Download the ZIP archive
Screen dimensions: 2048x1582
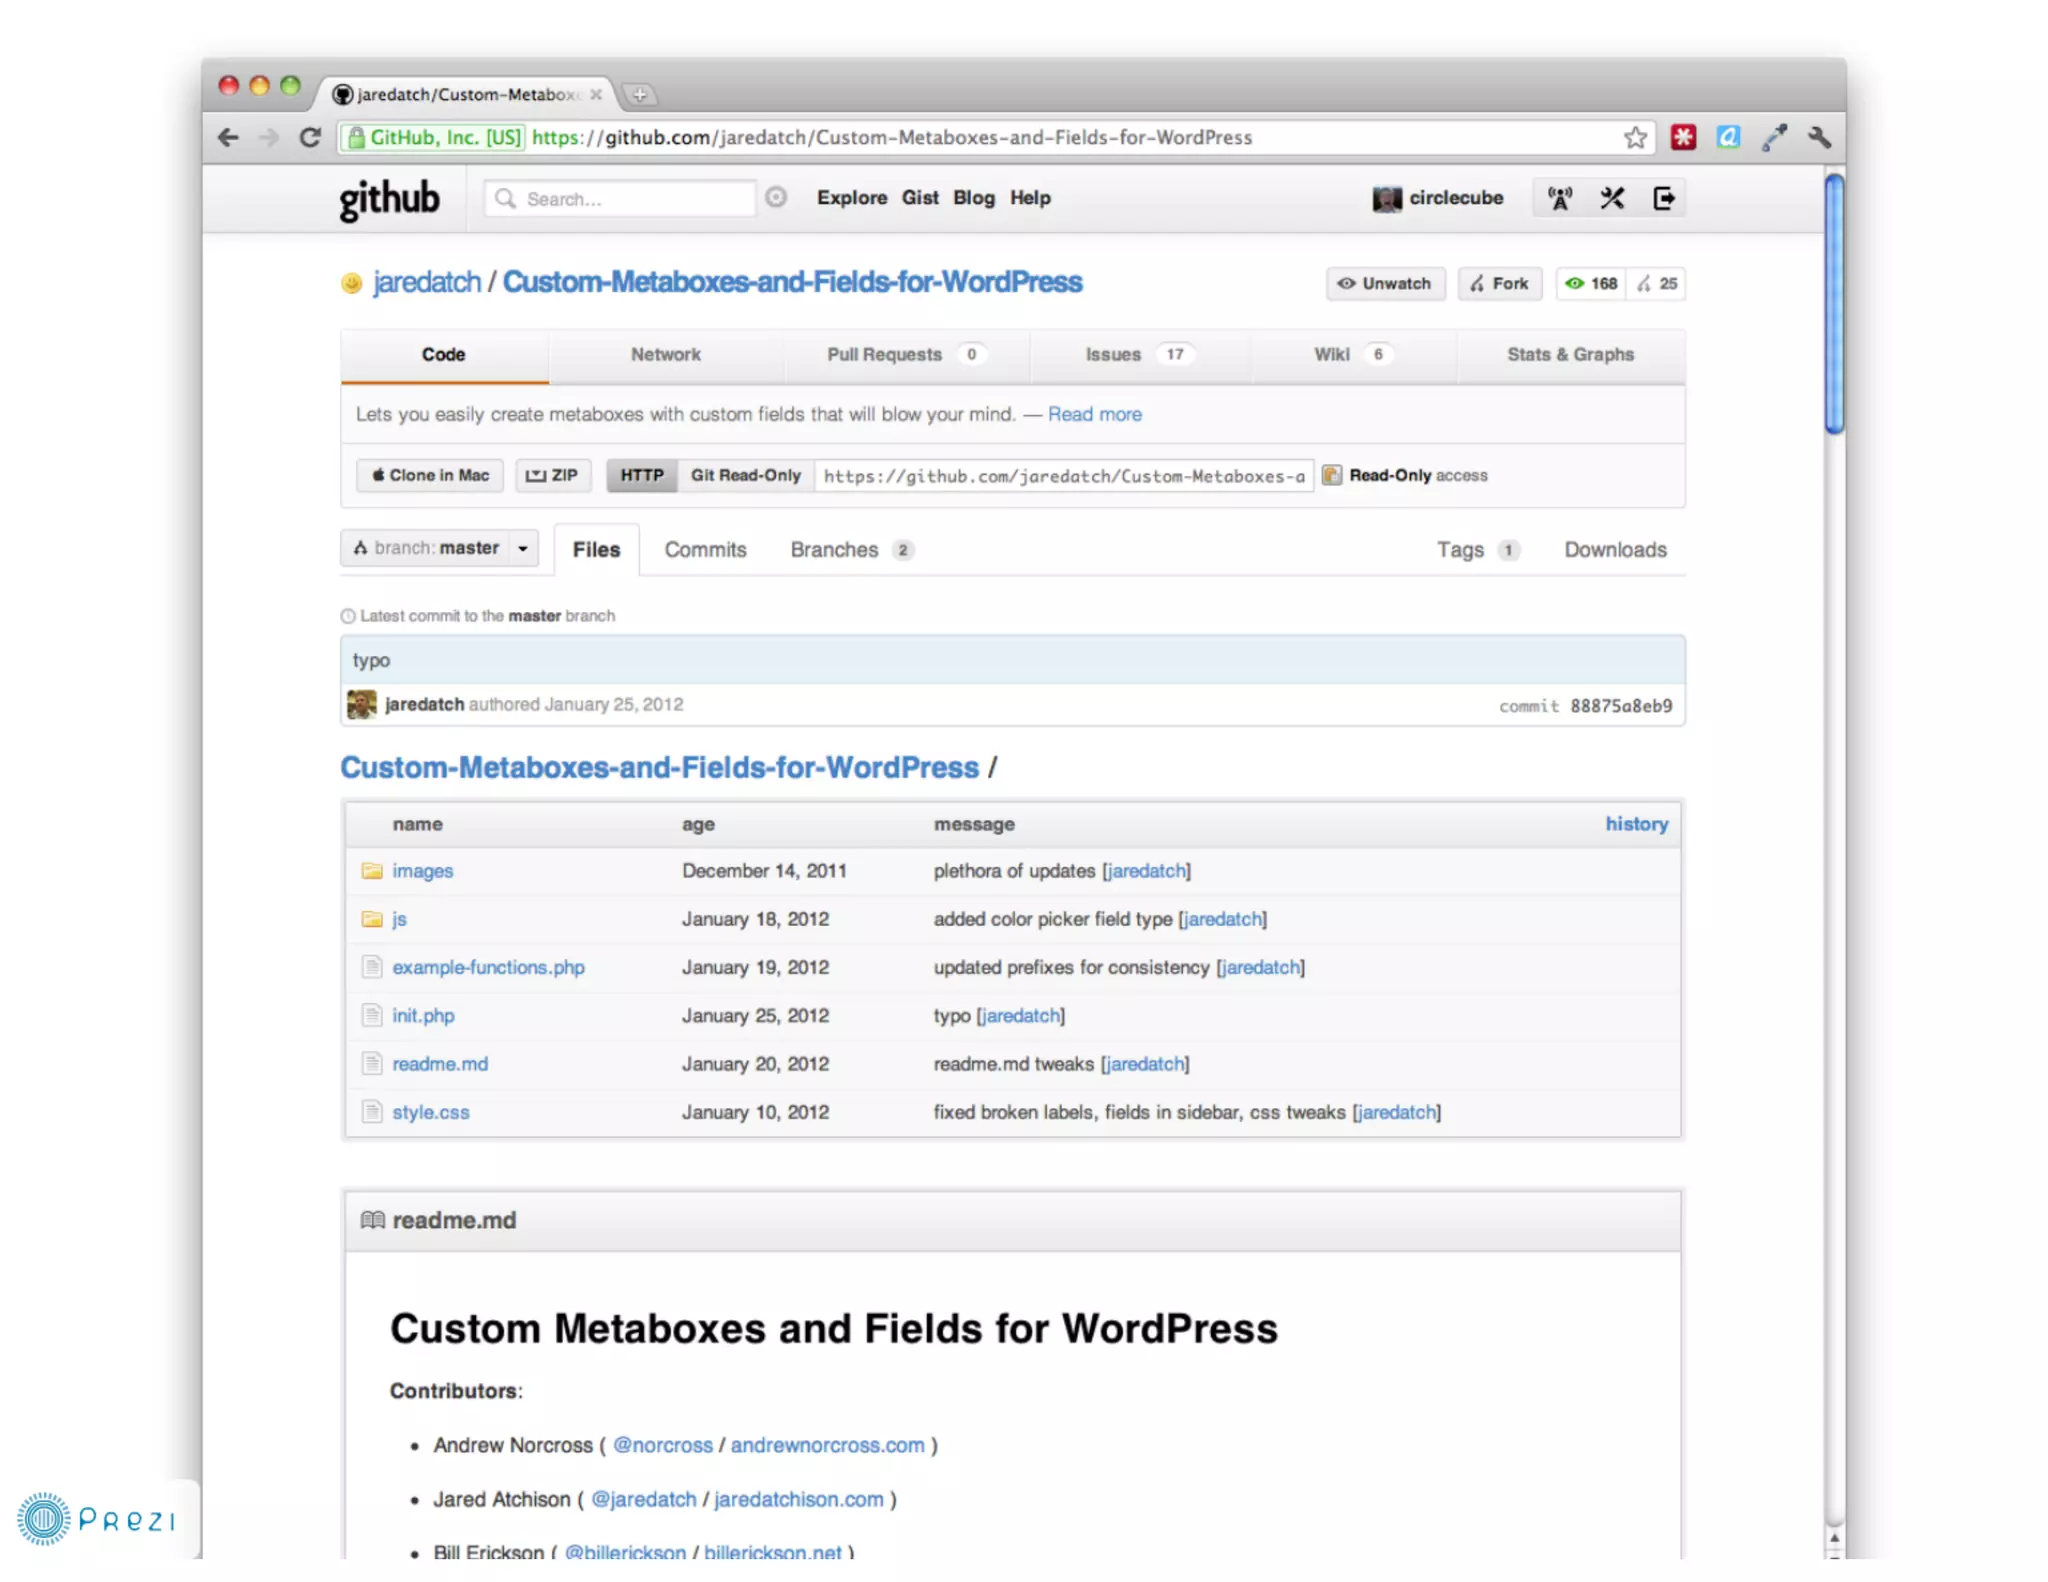pyautogui.click(x=553, y=475)
